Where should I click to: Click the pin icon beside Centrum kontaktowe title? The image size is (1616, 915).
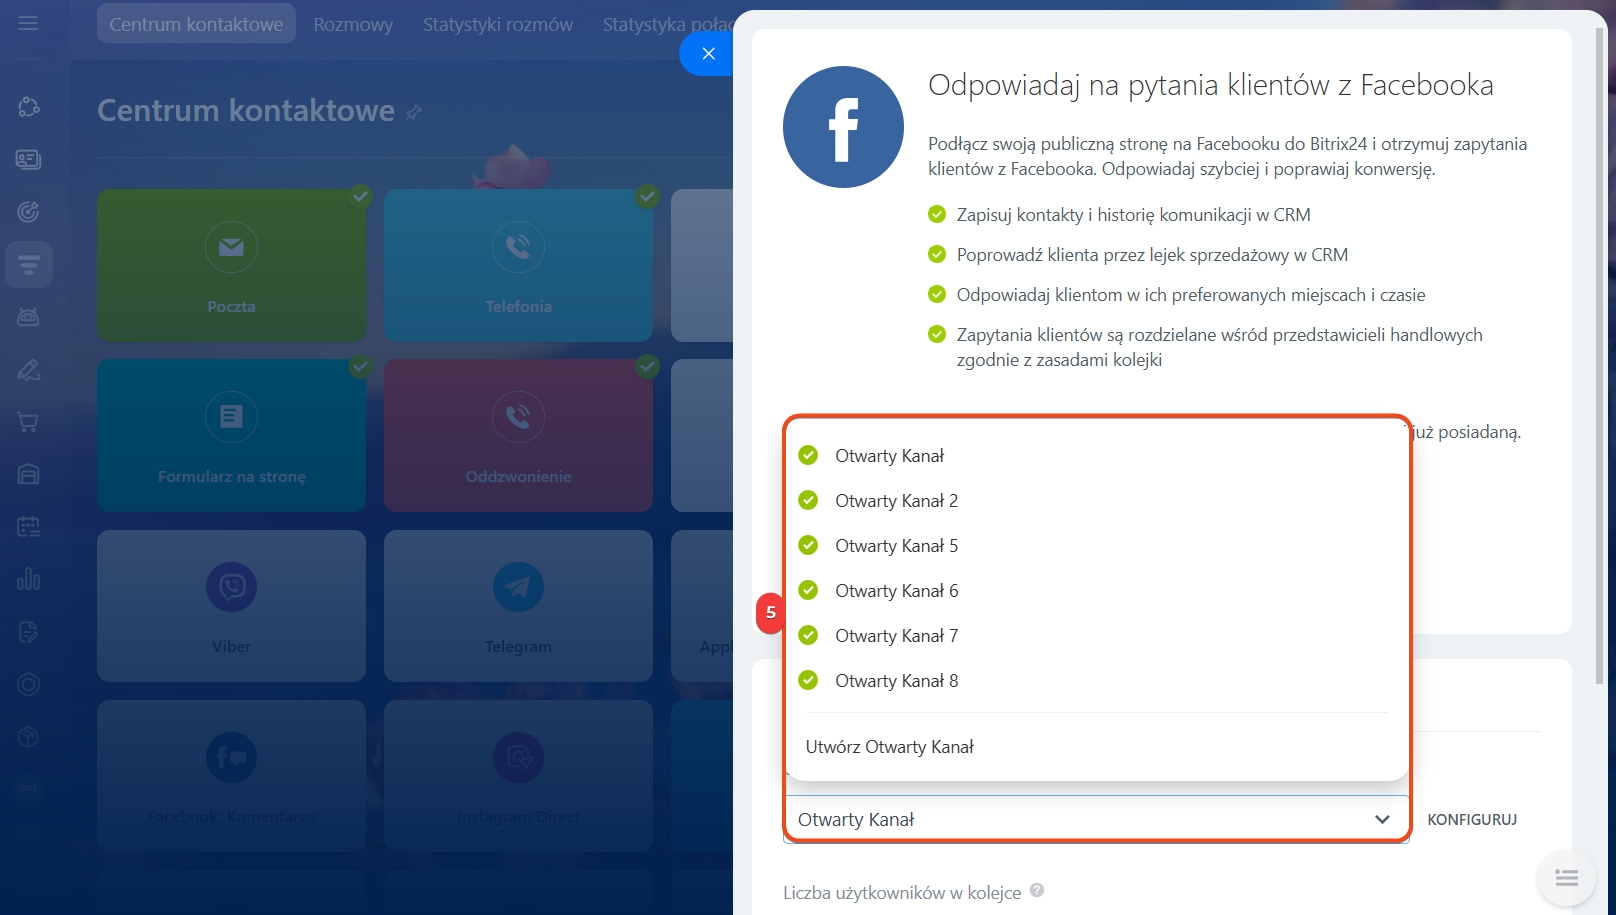click(413, 113)
